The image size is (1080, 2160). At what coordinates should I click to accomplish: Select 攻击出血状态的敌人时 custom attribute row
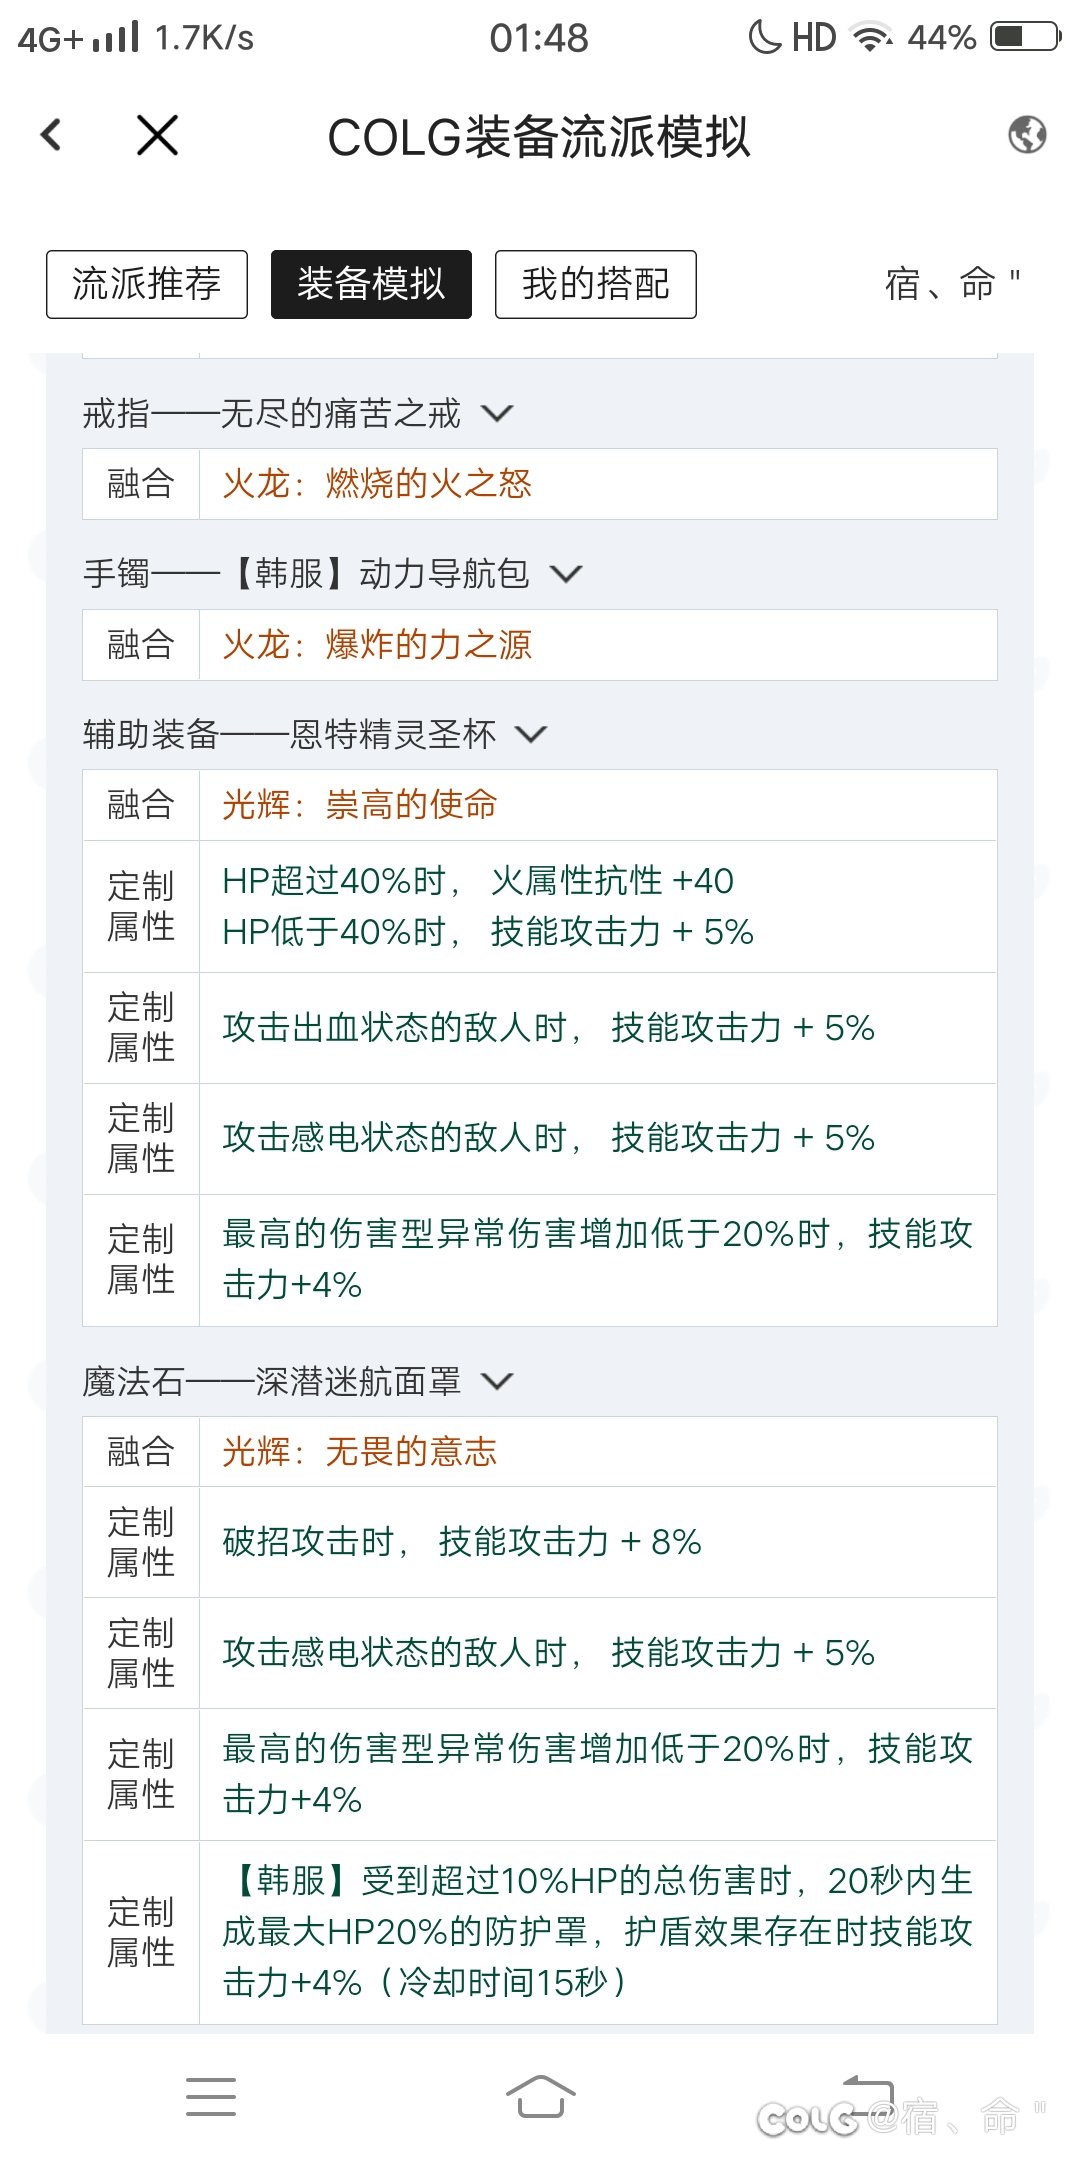tap(548, 1028)
